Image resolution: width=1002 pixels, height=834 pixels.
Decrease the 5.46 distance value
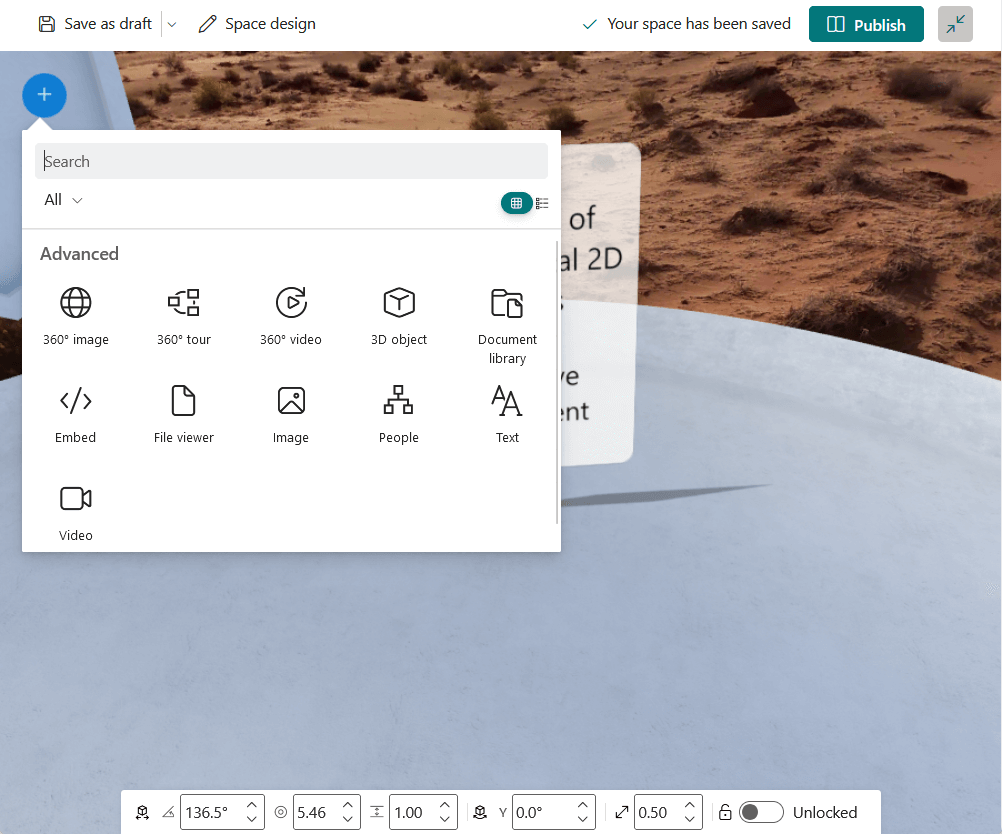pos(348,820)
